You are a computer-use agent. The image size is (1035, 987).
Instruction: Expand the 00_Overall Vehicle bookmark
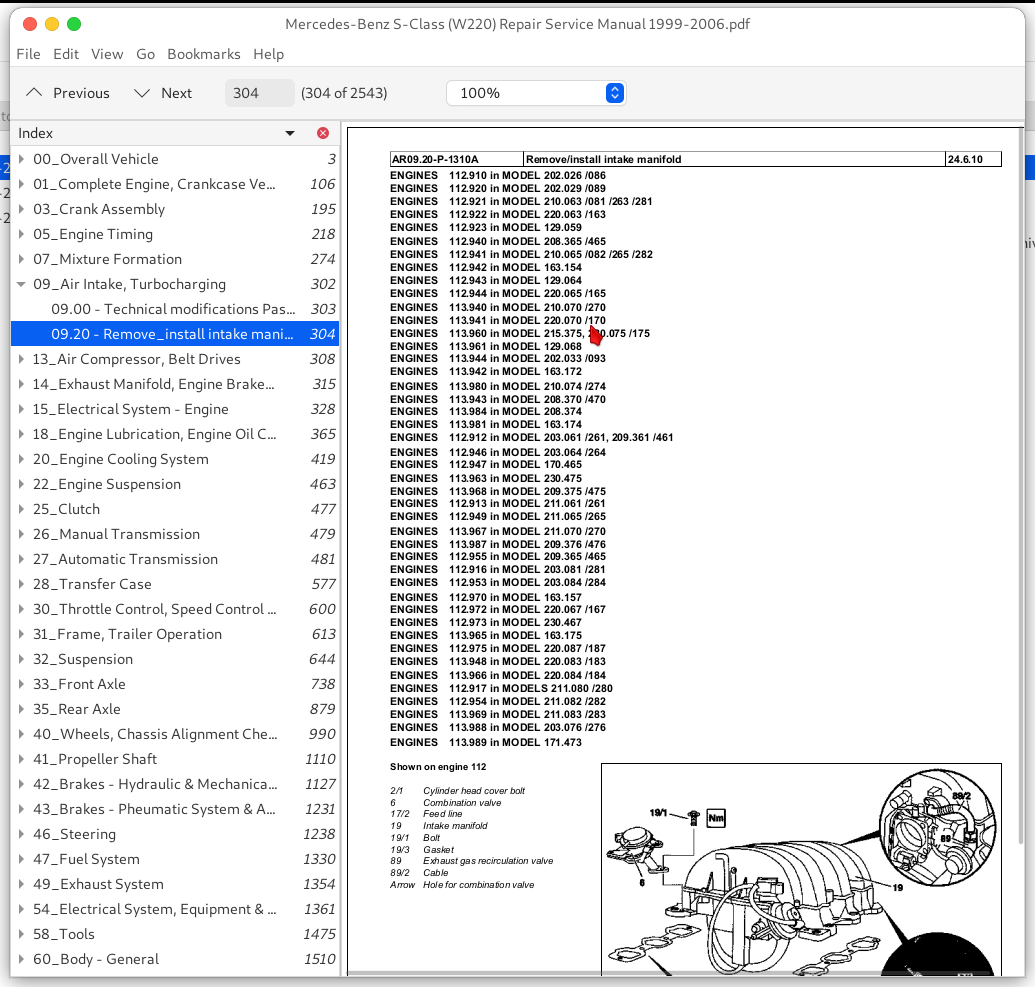[21, 159]
